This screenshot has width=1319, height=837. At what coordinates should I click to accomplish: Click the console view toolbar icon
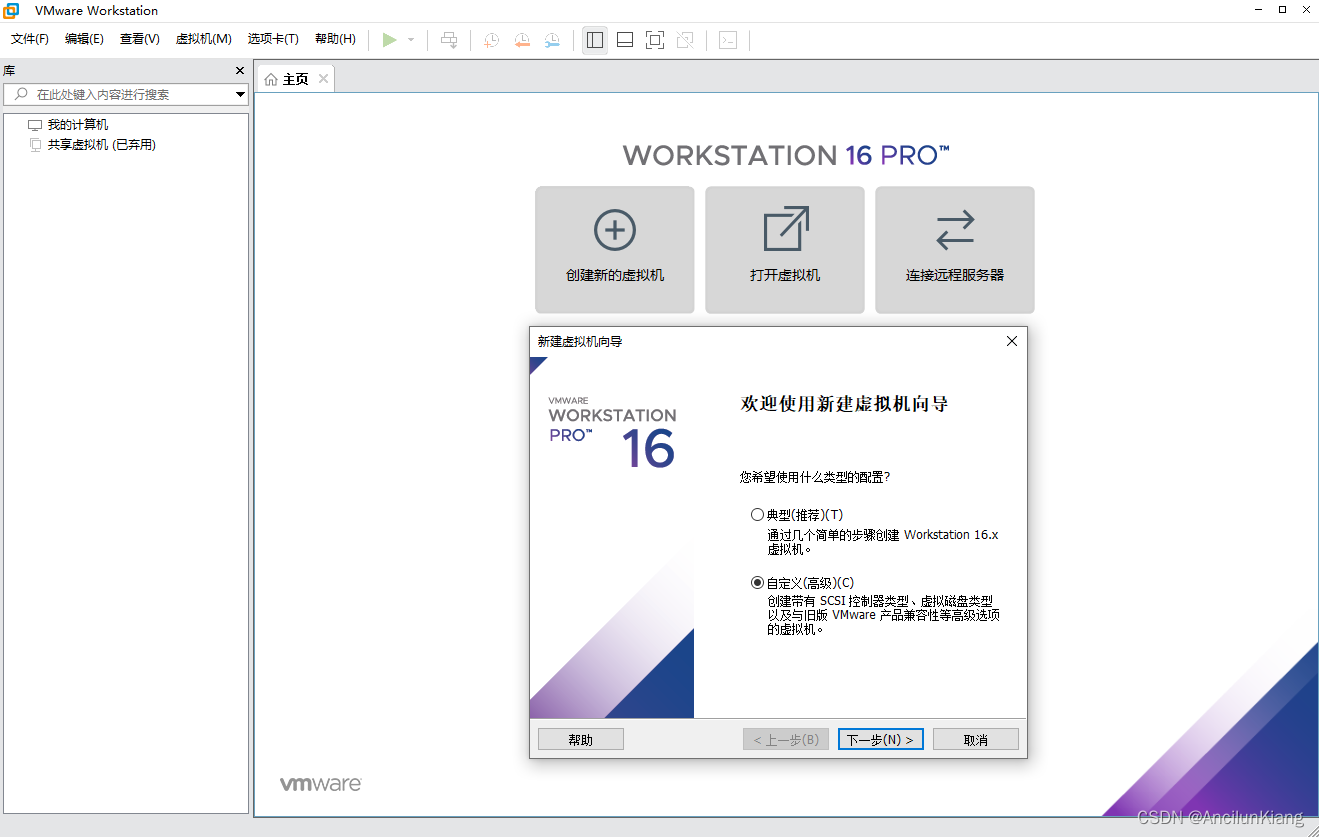(728, 40)
